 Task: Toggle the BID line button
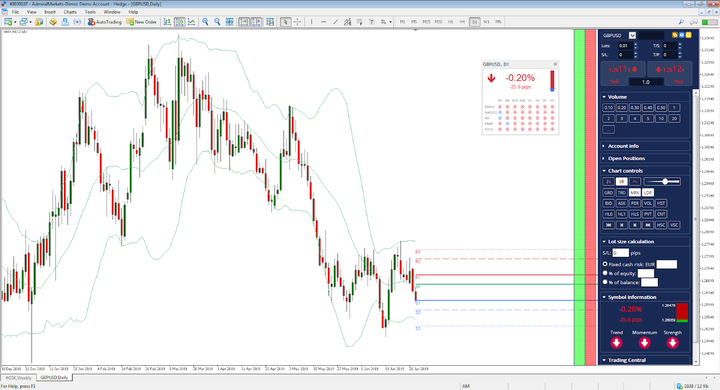[608, 203]
